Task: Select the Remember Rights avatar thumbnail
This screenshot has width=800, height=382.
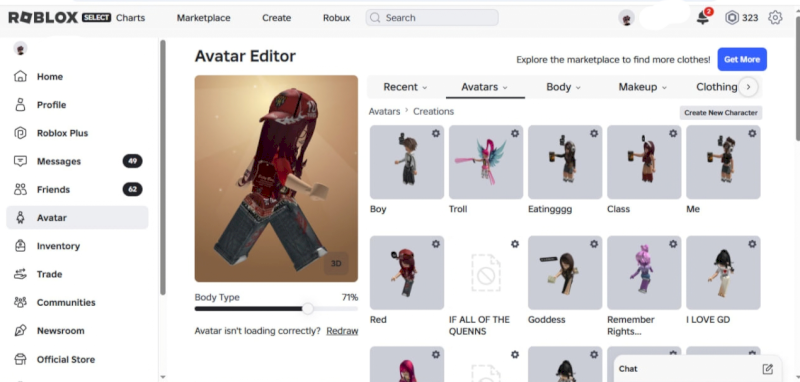Action: [644, 273]
